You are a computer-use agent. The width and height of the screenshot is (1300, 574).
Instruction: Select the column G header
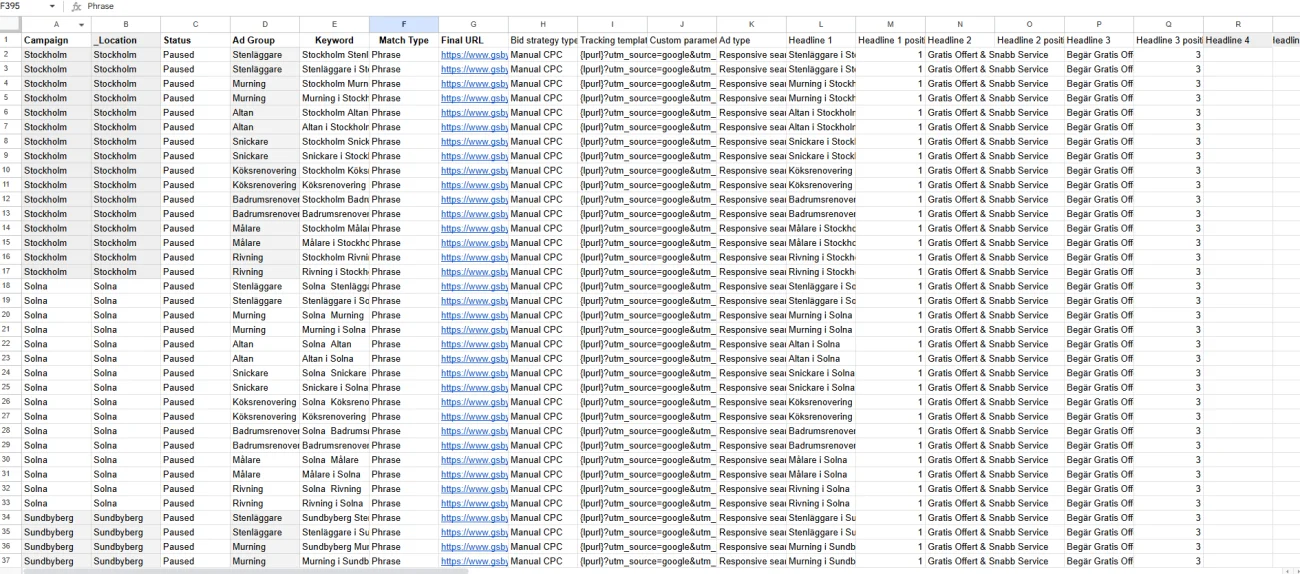473,24
